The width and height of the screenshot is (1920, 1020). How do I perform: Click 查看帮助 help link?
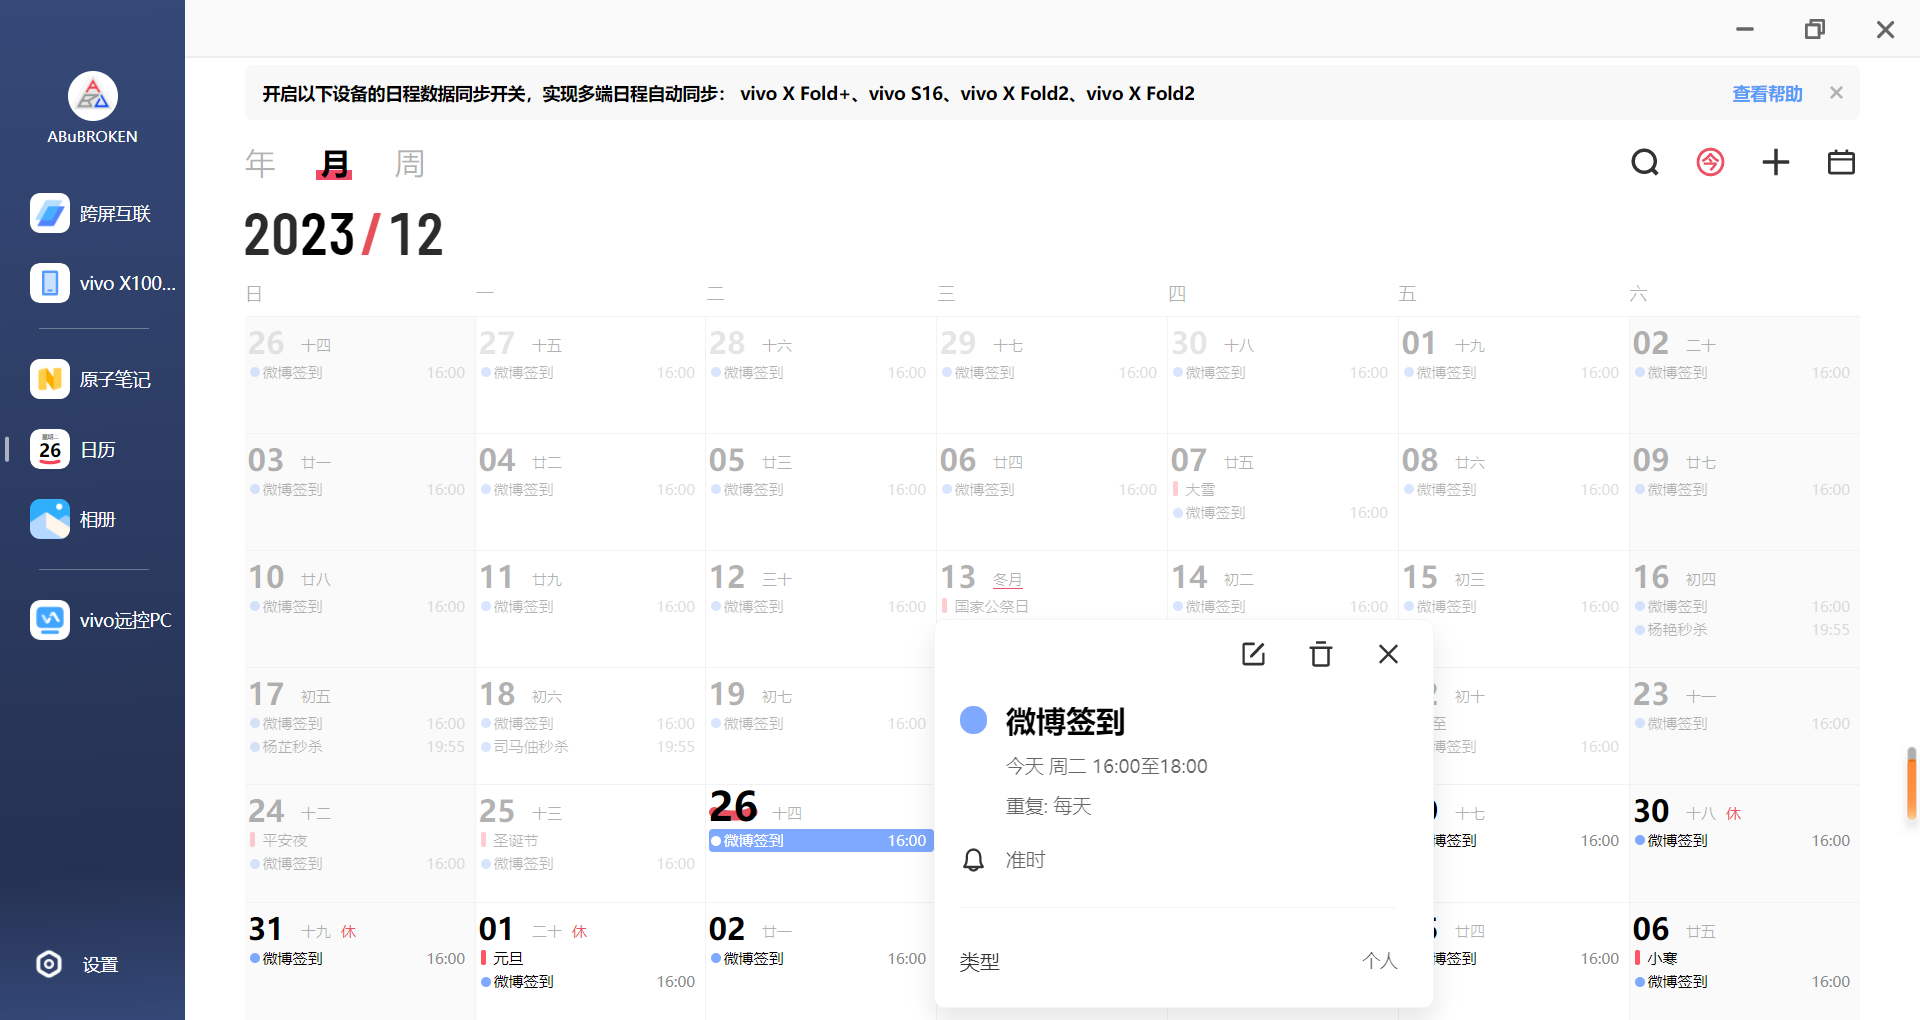click(1767, 93)
